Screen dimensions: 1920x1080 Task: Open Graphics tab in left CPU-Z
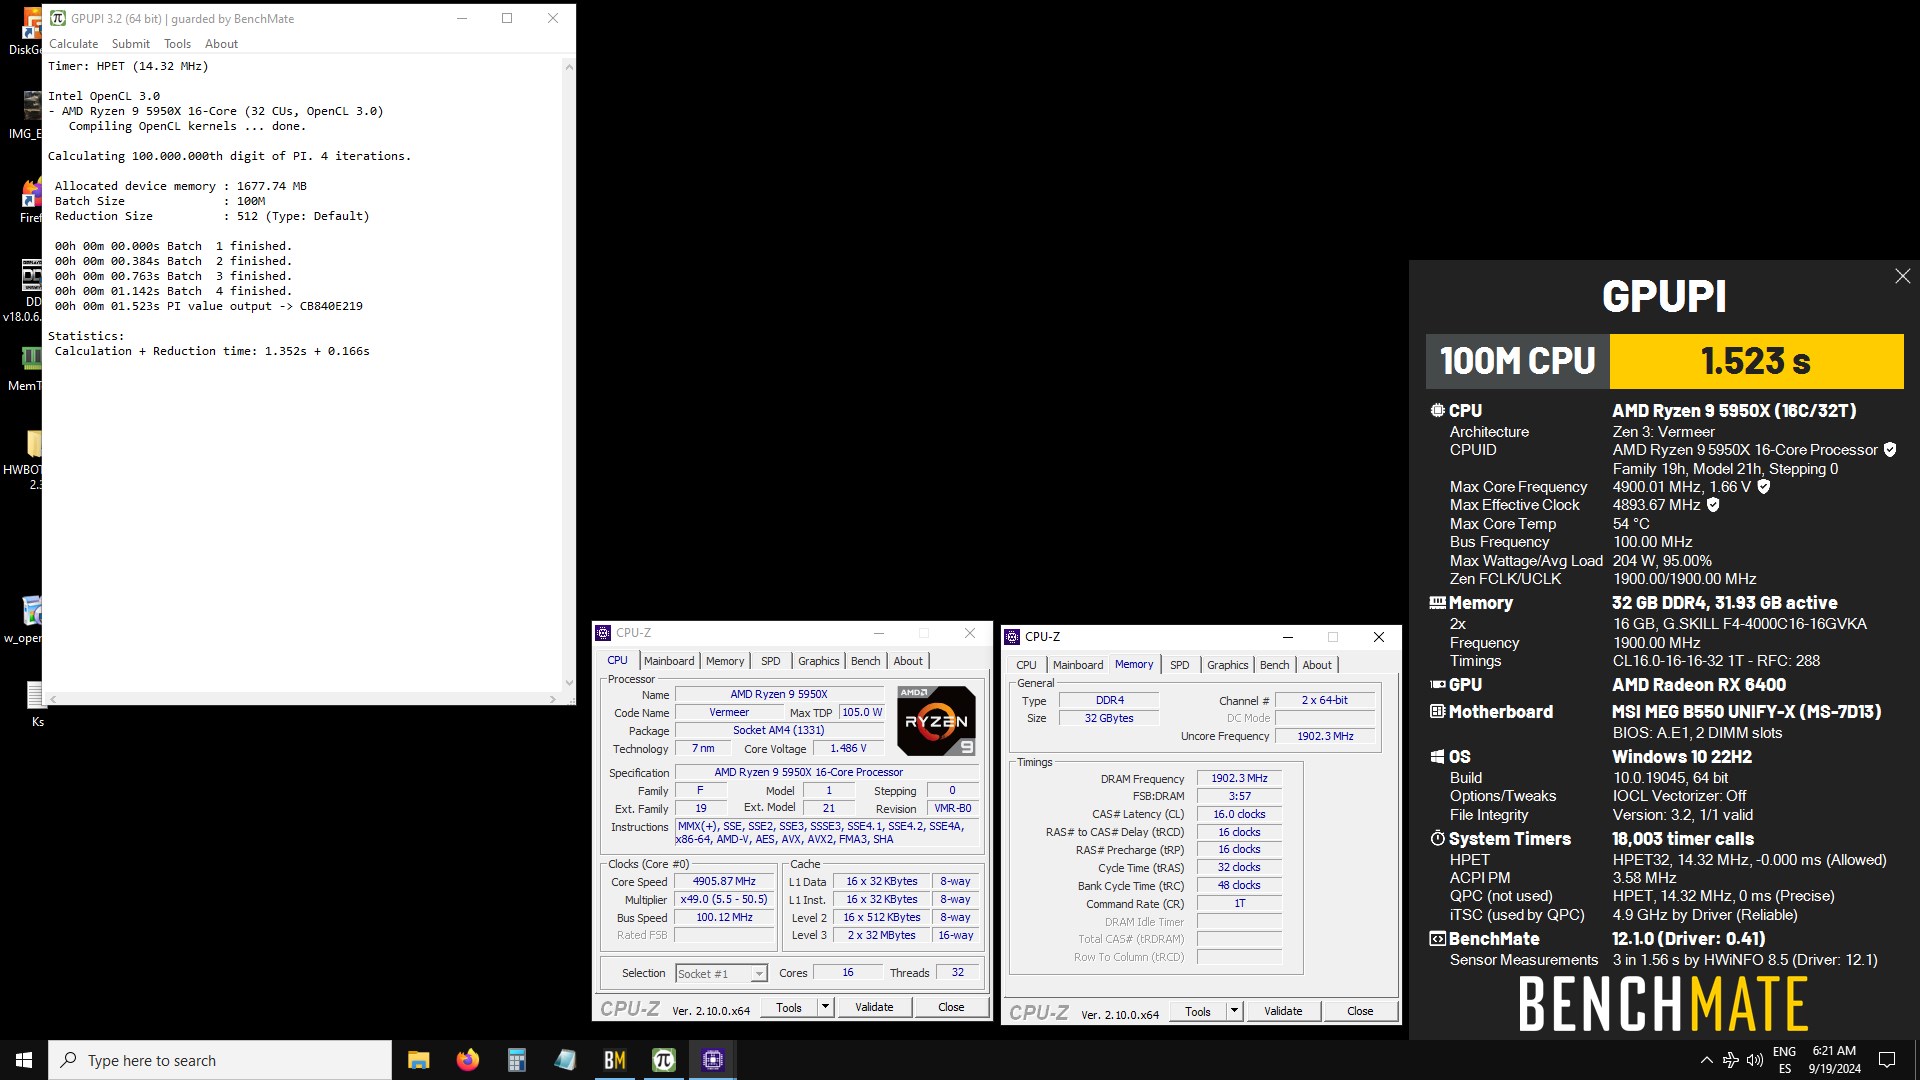point(818,661)
